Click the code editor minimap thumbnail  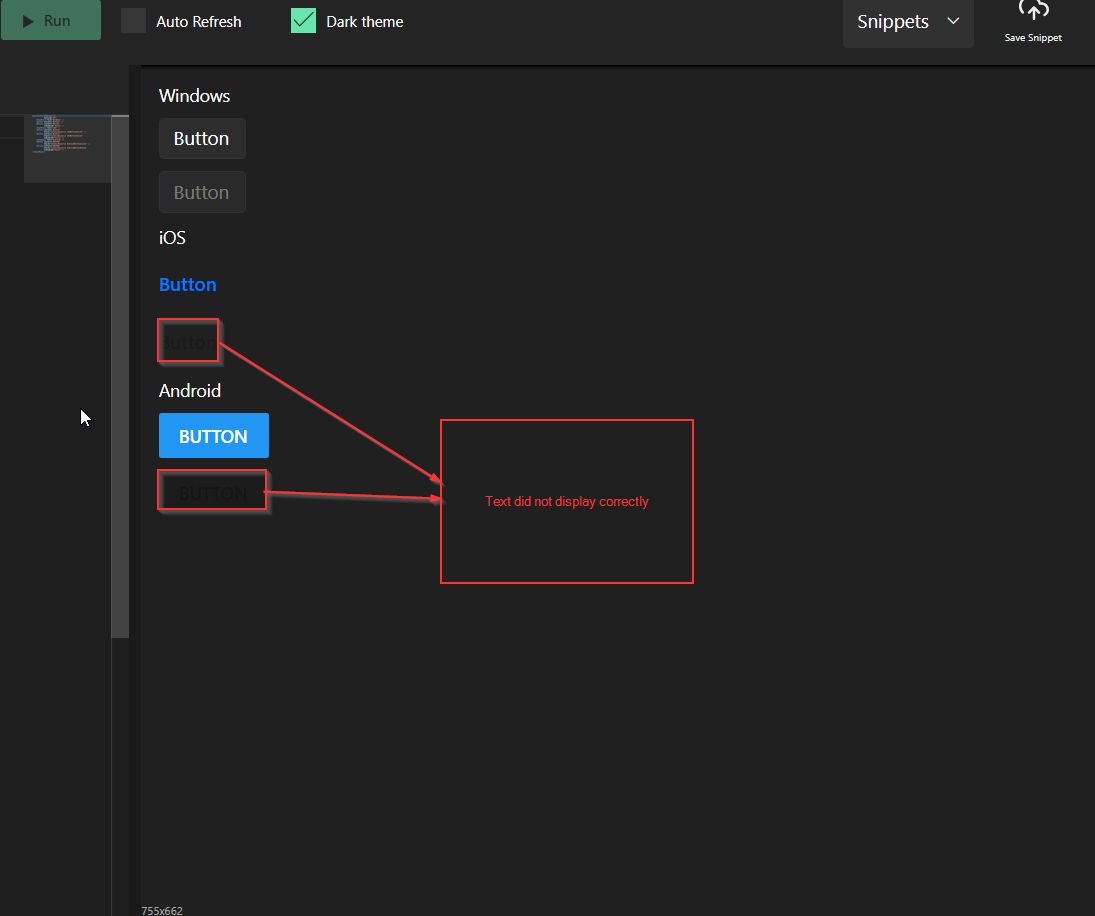[x=67, y=148]
